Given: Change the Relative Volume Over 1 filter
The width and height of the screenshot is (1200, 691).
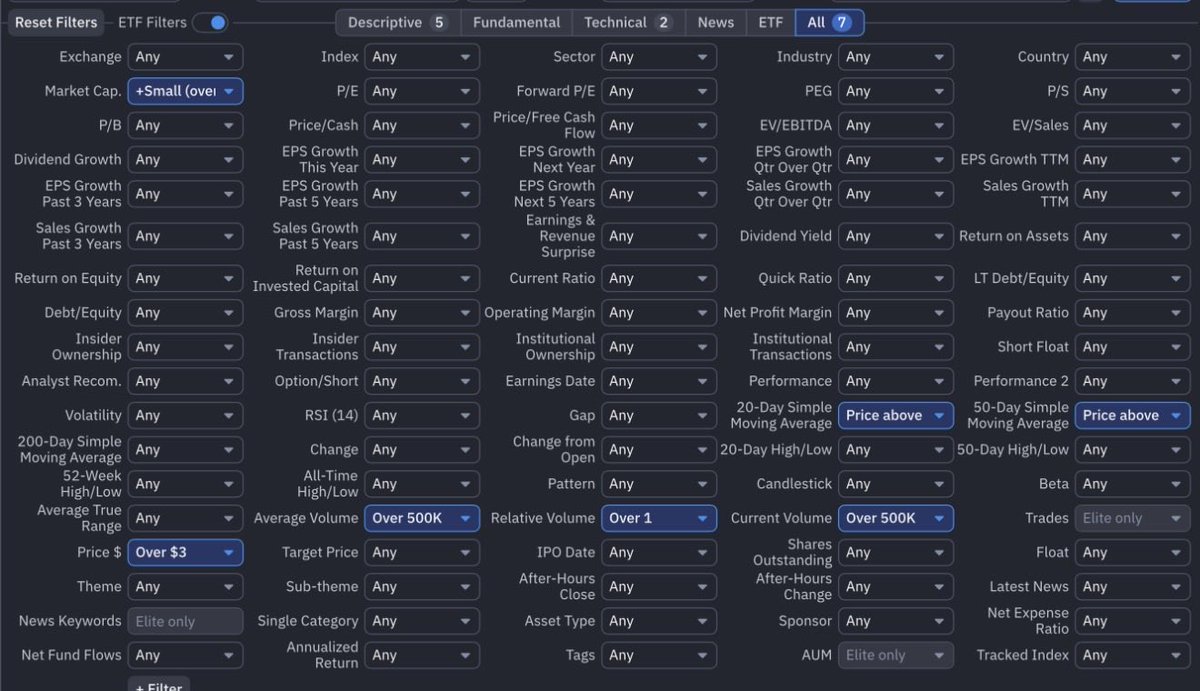Looking at the screenshot, I should coord(659,518).
